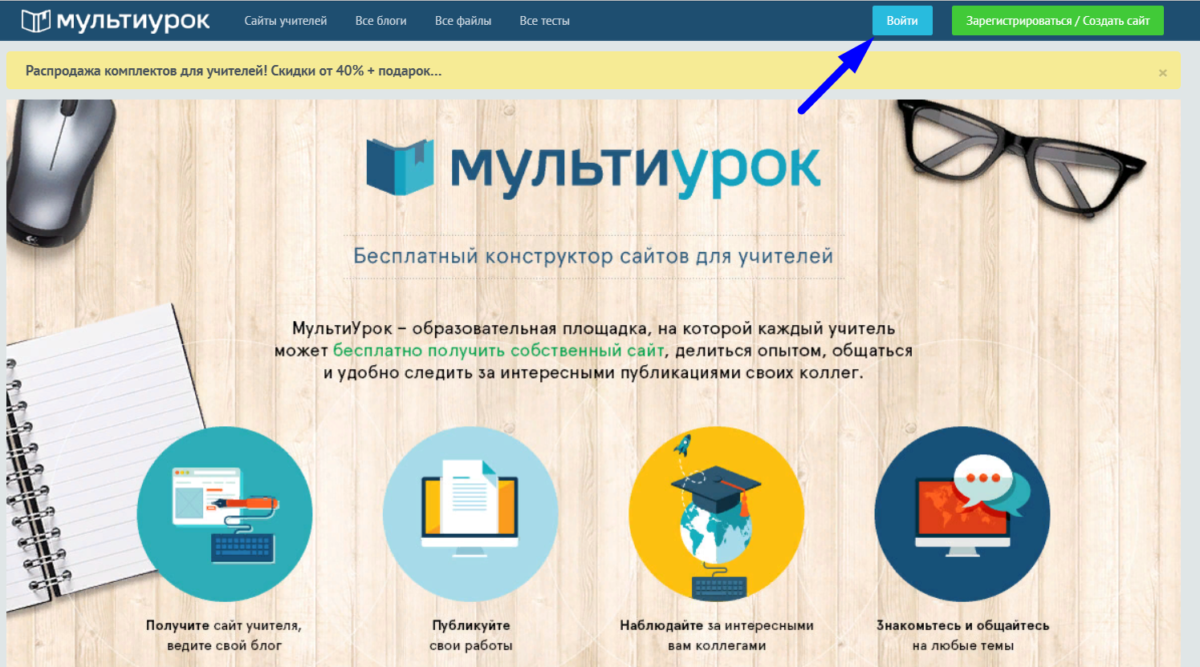Image resolution: width=1200 pixels, height=667 pixels.
Task: Follow бесплатно получить собственный сайт link
Action: [x=498, y=351]
